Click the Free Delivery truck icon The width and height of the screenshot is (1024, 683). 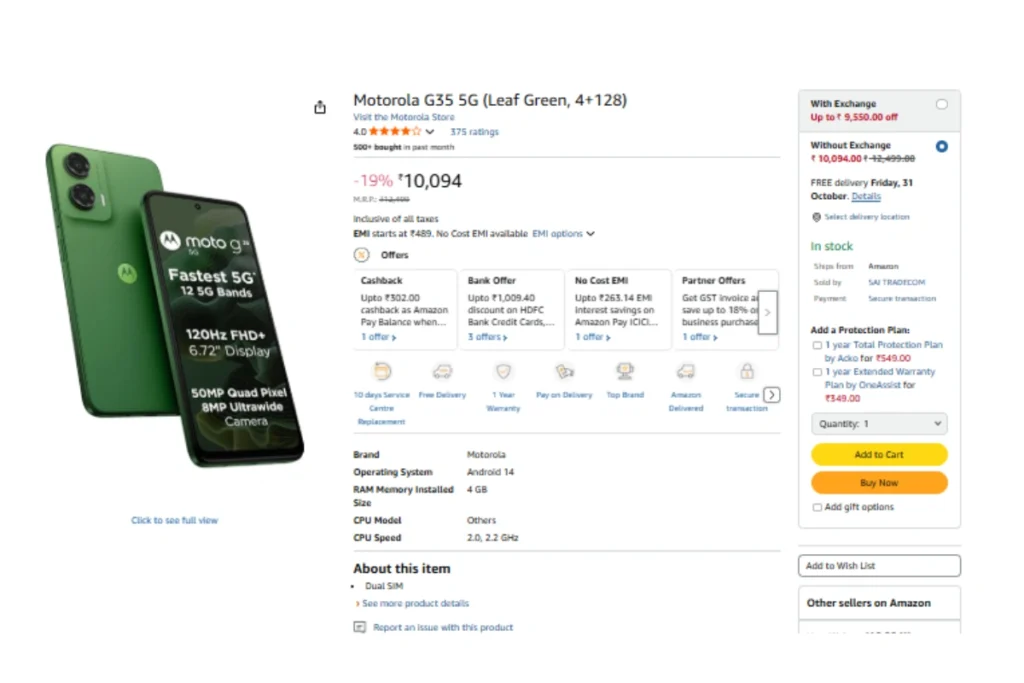[442, 372]
